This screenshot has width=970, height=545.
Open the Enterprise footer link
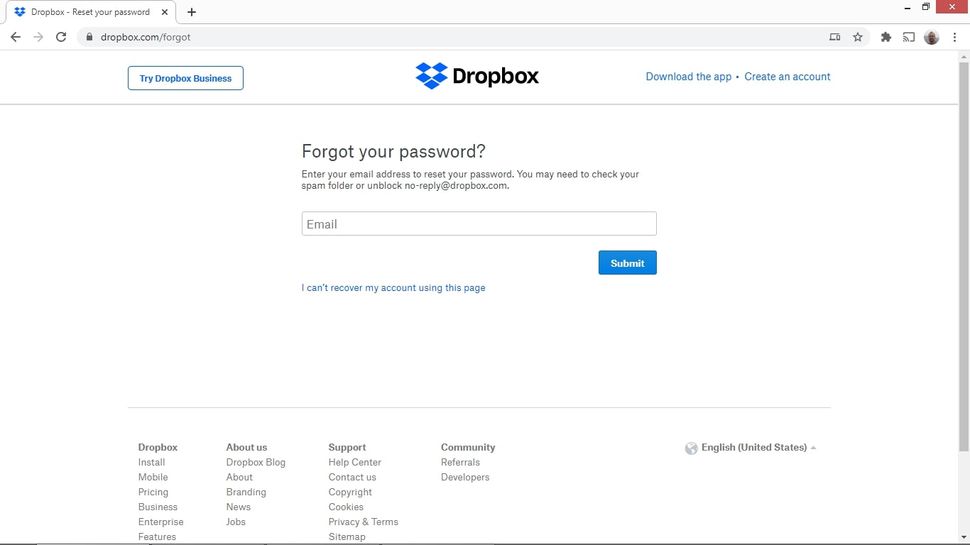click(161, 521)
